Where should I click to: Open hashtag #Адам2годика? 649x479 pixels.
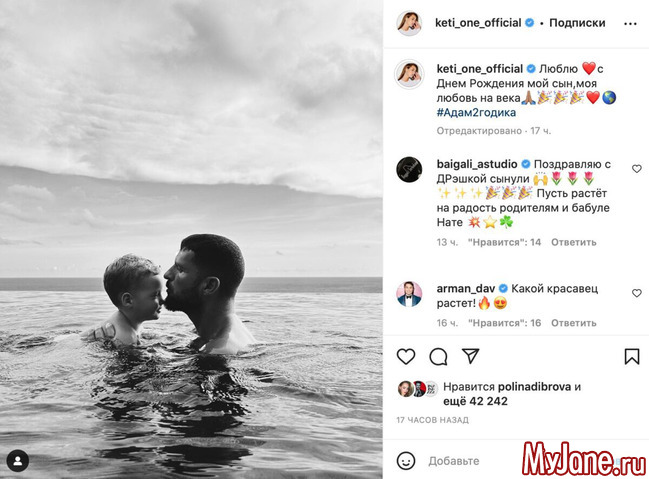pyautogui.click(x=478, y=113)
